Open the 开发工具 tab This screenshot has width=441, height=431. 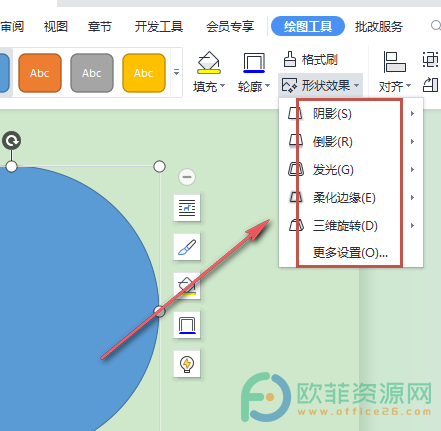(159, 26)
